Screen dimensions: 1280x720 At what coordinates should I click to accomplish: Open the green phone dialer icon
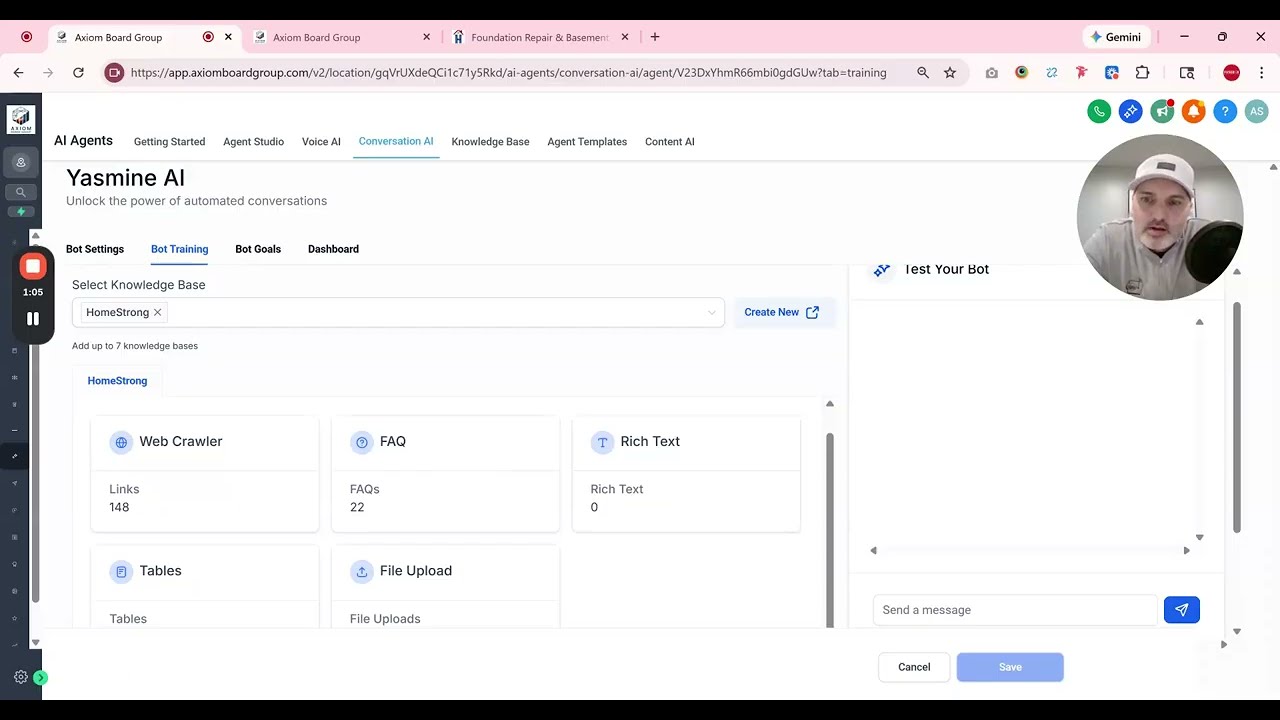tap(1099, 112)
